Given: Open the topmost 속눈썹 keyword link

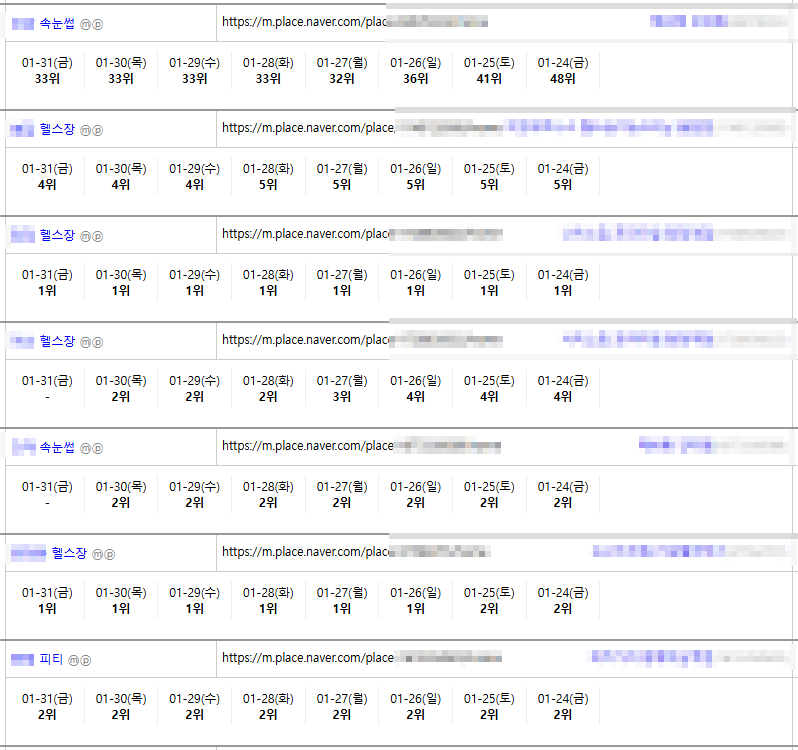Looking at the screenshot, I should (57, 23).
